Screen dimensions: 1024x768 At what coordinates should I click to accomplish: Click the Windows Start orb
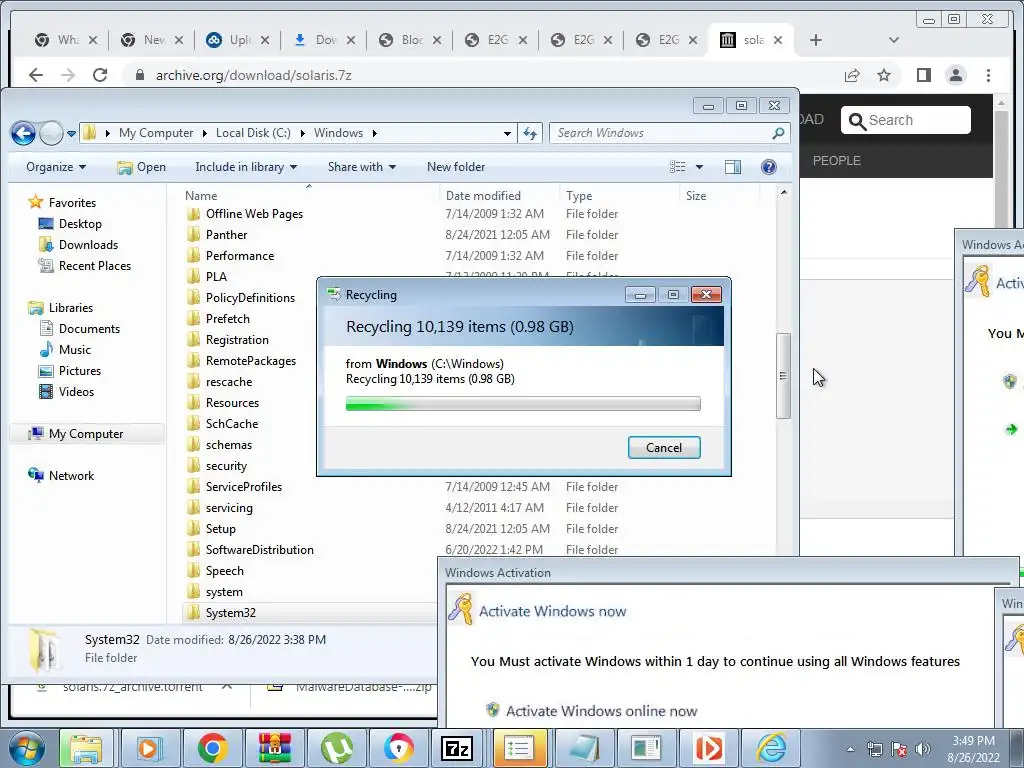pos(26,748)
